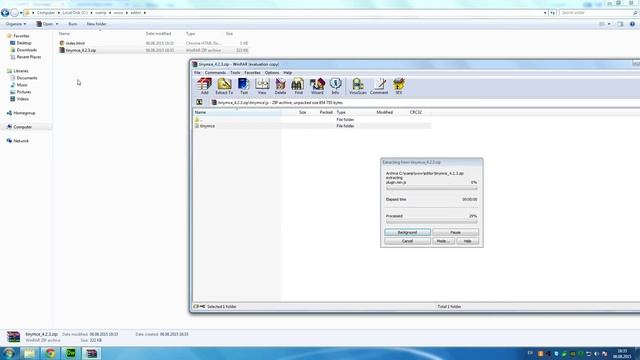
Task: Click the Find binoculars icon in WinRAR
Action: coord(298,86)
